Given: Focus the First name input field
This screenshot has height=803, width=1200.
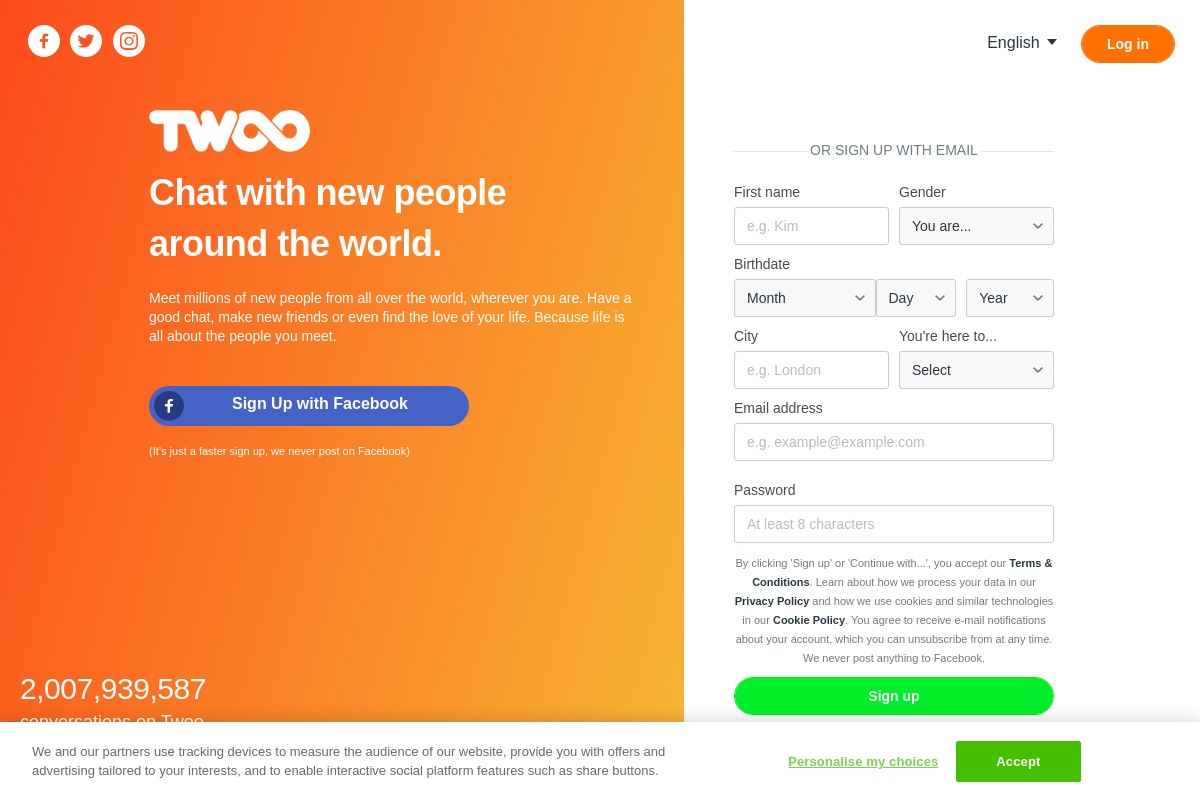Looking at the screenshot, I should pos(811,226).
